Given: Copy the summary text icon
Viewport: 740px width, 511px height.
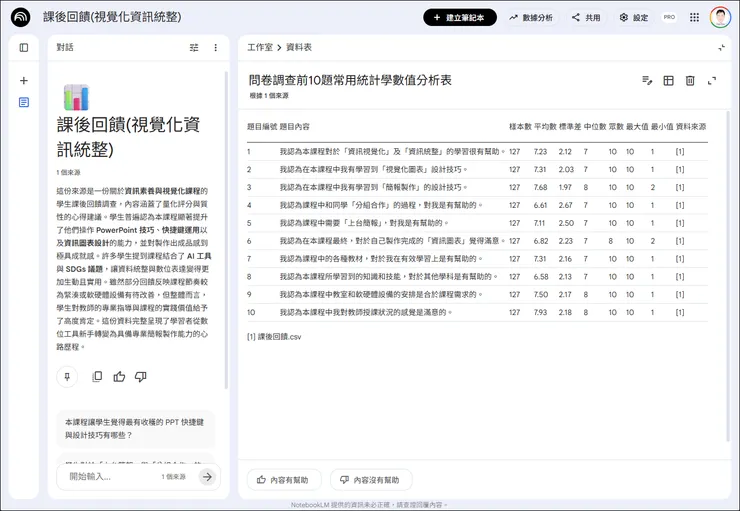Looking at the screenshot, I should (97, 377).
